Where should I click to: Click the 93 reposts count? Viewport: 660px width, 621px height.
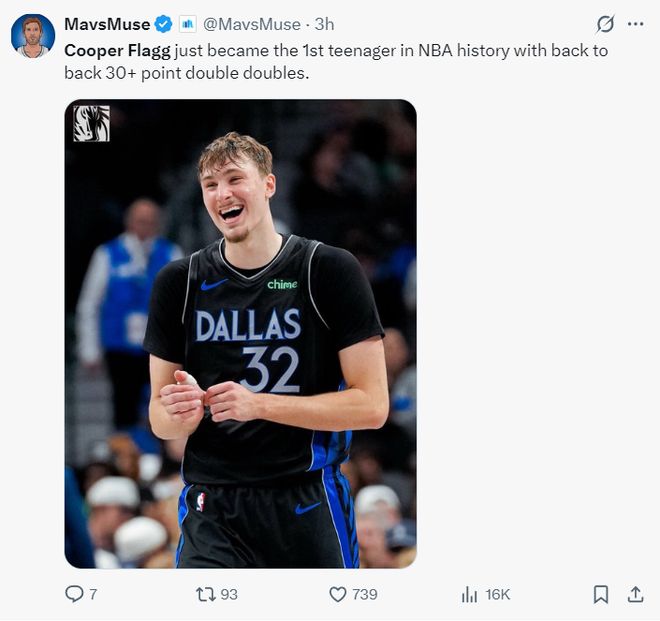pos(229,594)
